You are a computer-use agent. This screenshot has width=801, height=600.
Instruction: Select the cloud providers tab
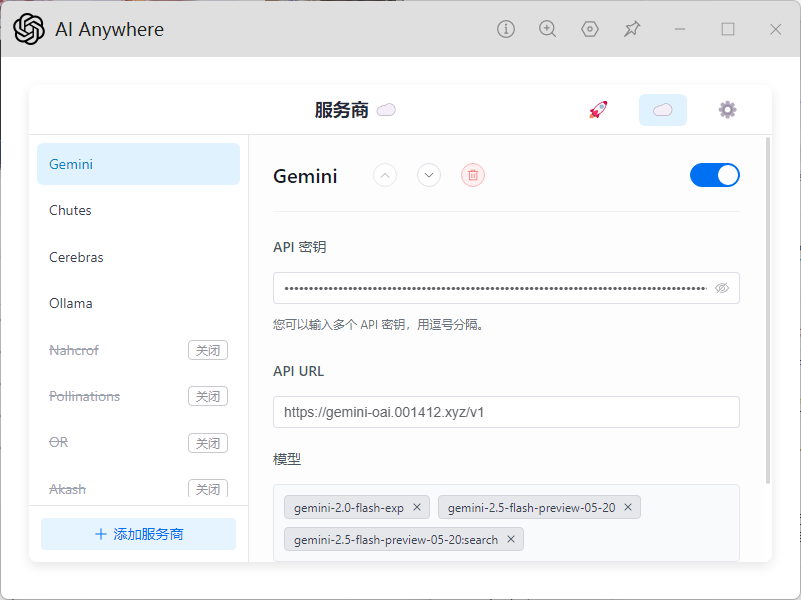[x=663, y=110]
